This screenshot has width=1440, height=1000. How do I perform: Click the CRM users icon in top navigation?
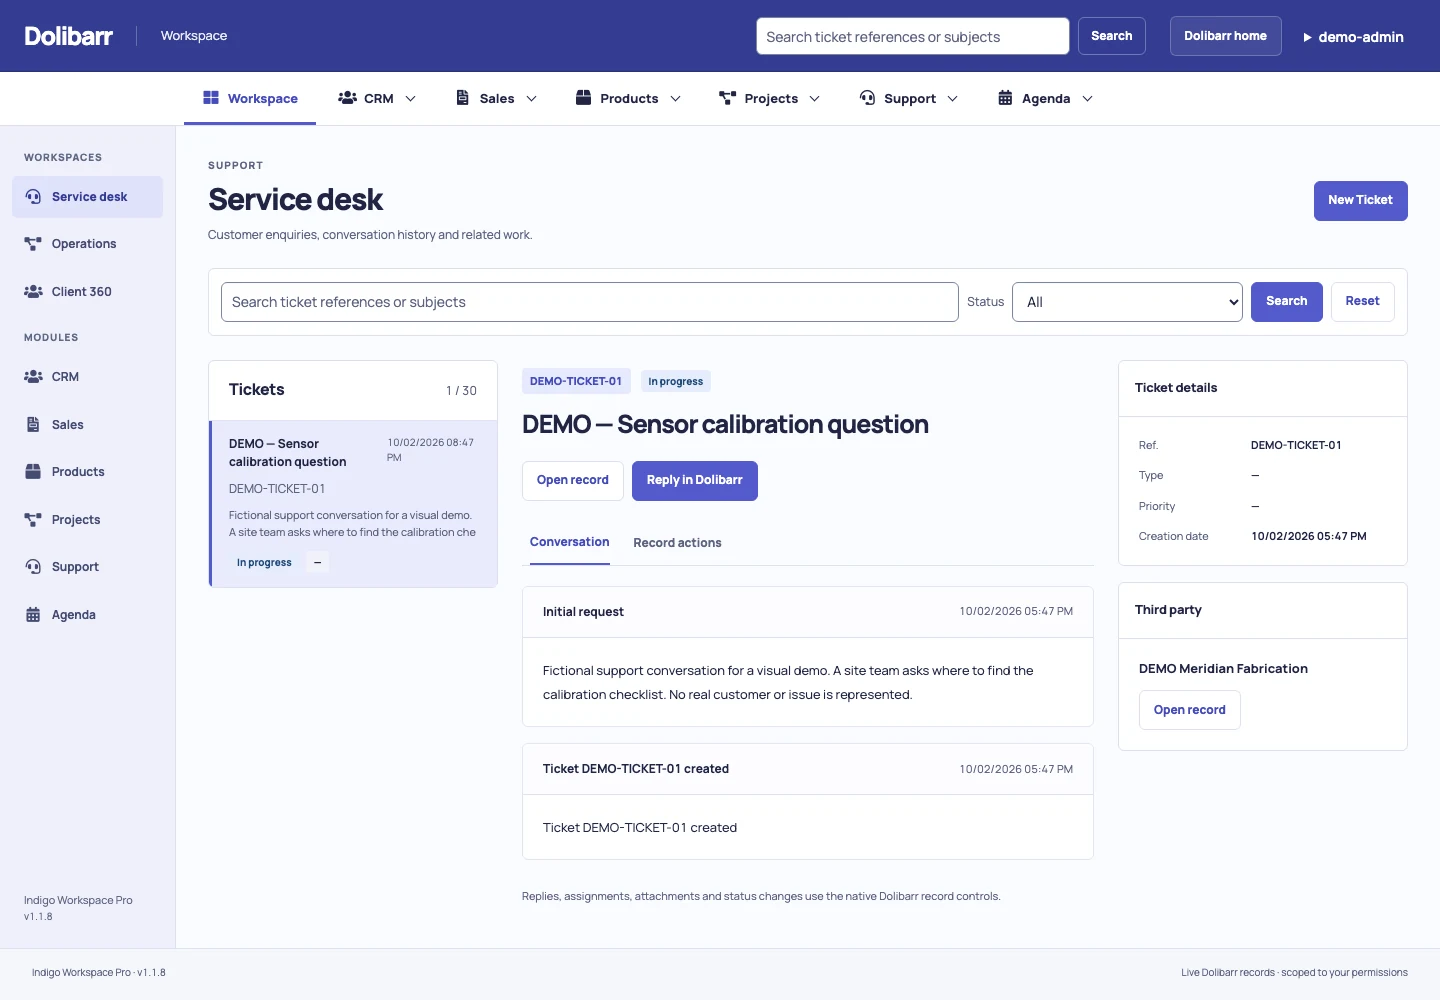(x=348, y=98)
